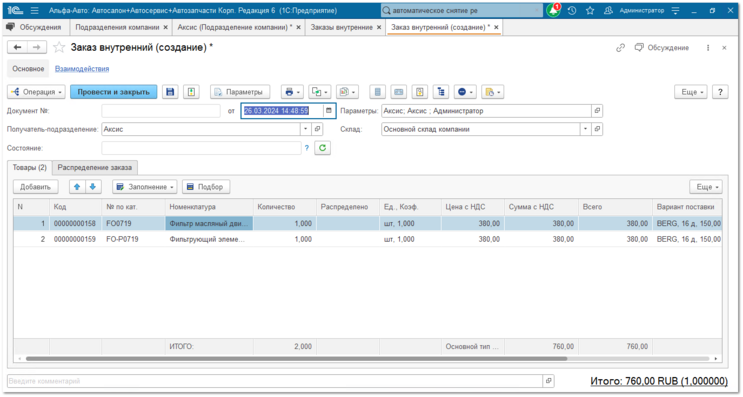Move row up with blue arrow

click(x=77, y=187)
